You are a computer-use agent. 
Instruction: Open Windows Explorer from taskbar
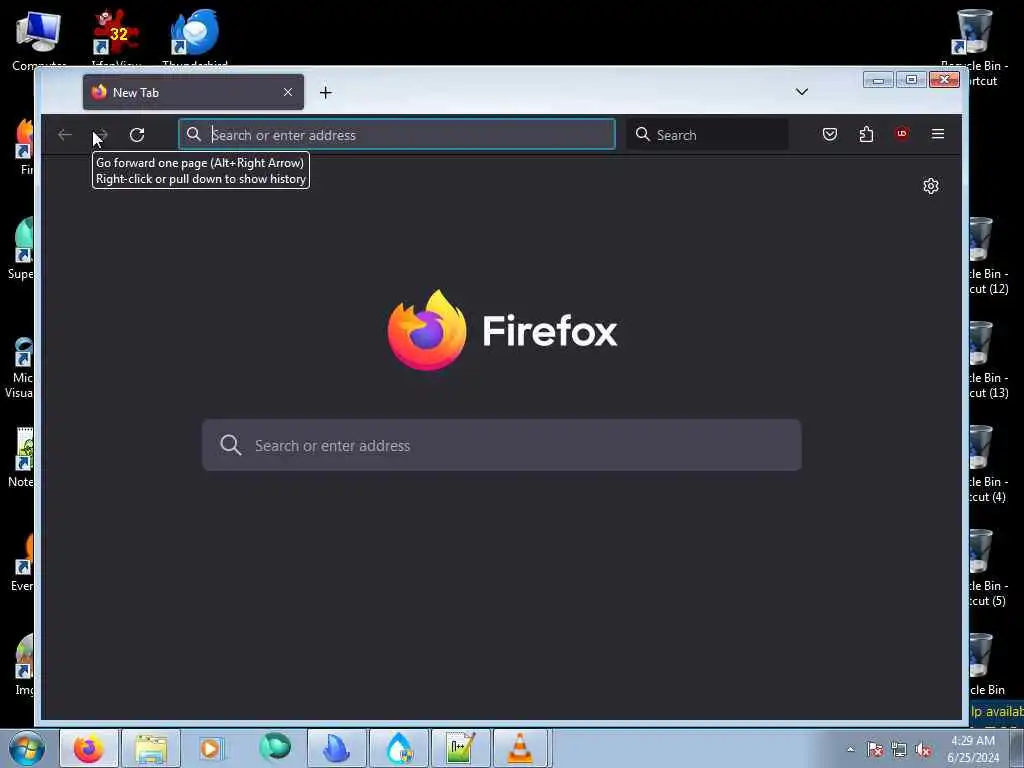point(151,748)
